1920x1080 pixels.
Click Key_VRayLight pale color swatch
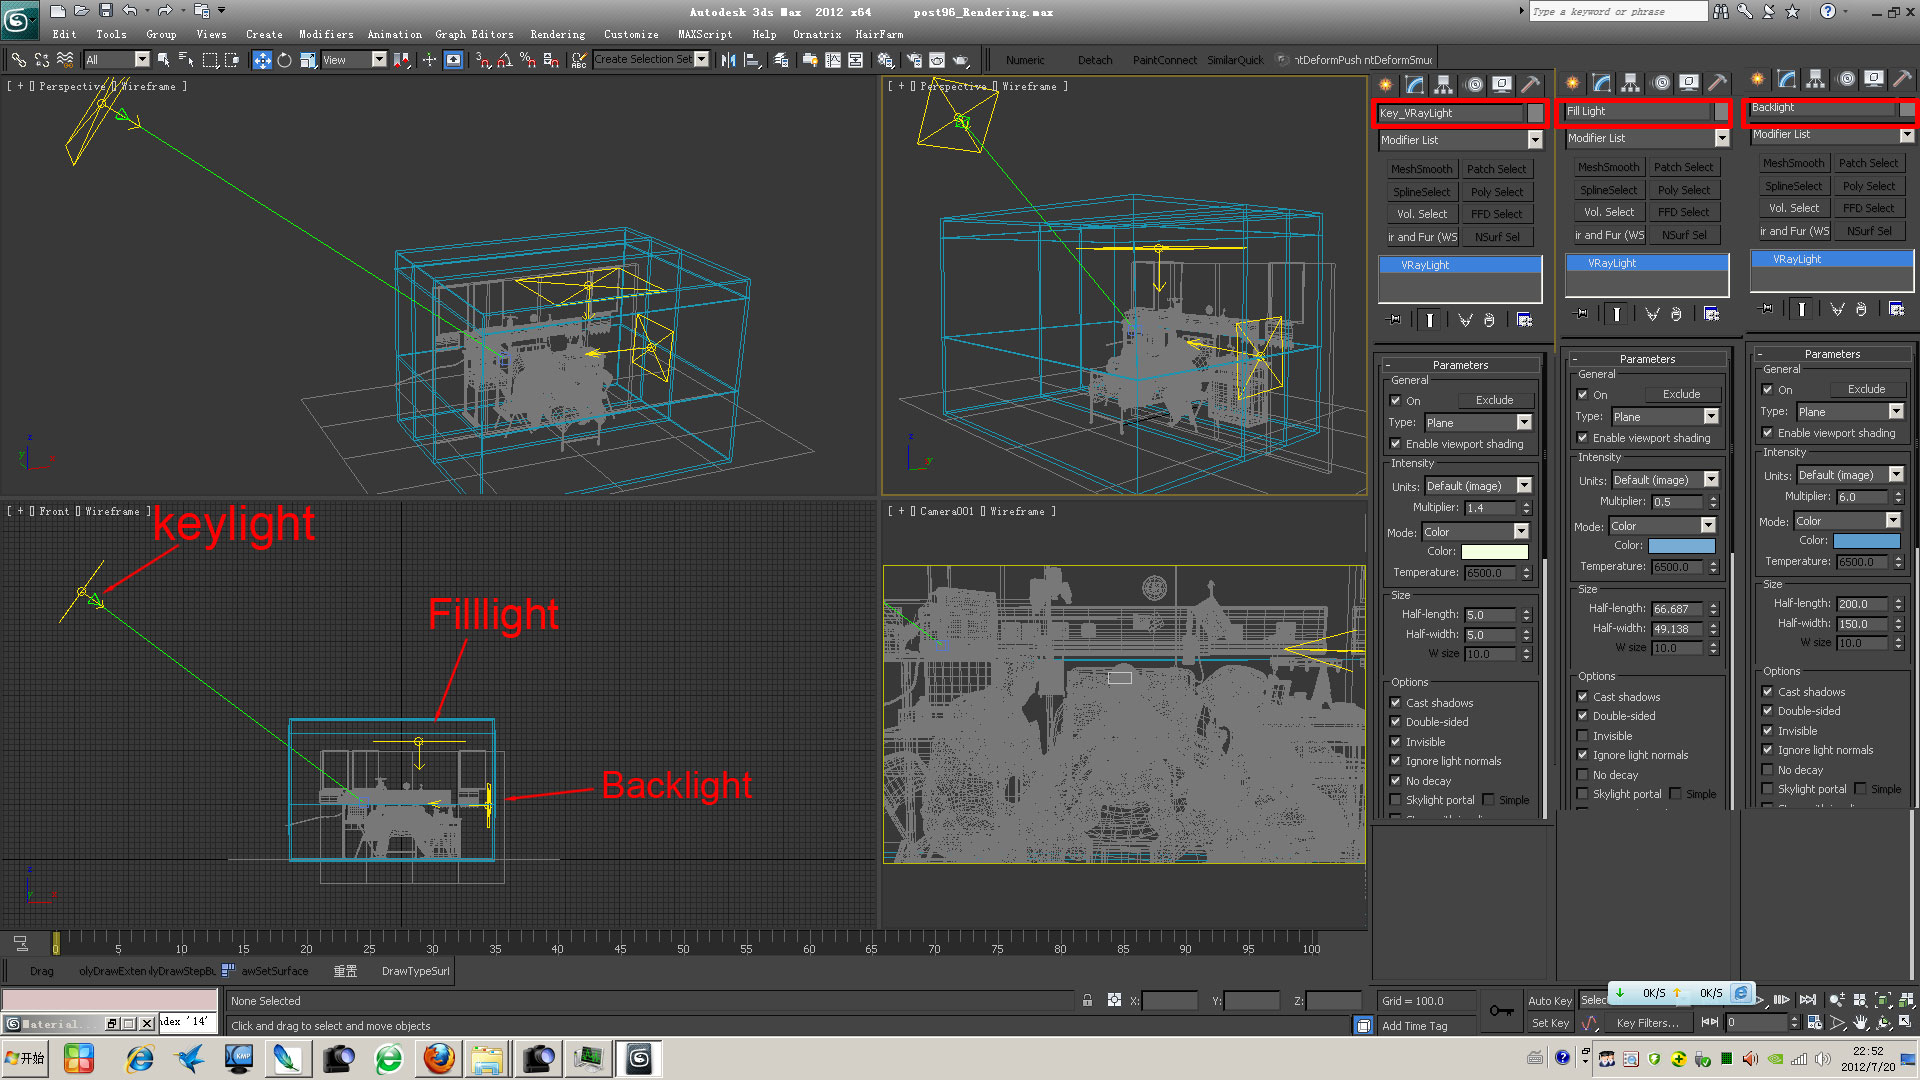[1495, 552]
